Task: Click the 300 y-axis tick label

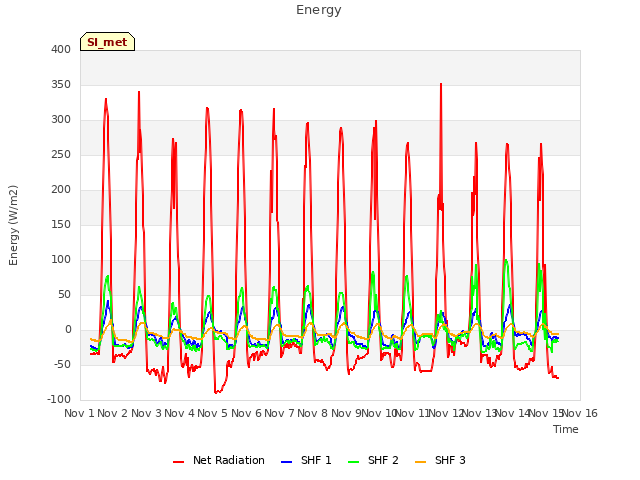Action: 61,120
